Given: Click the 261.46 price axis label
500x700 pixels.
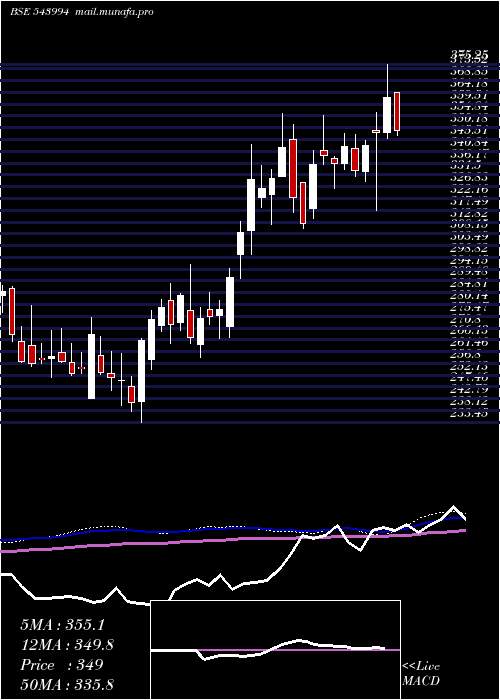Looking at the screenshot, I should [x=468, y=343].
